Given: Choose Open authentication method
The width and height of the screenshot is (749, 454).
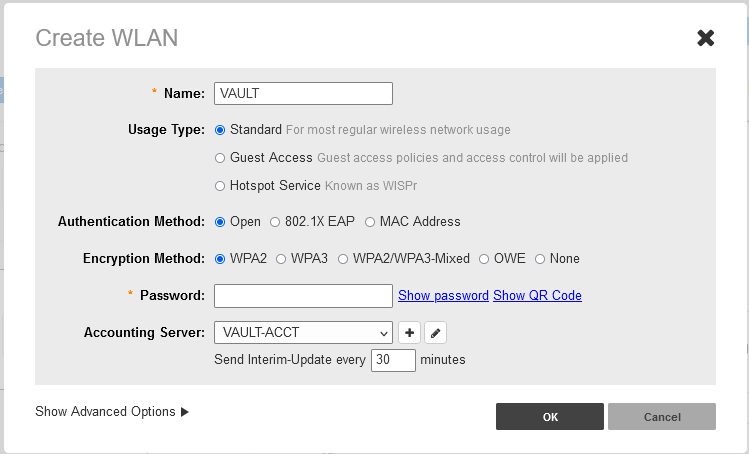Looking at the screenshot, I should pyautogui.click(x=220, y=222).
